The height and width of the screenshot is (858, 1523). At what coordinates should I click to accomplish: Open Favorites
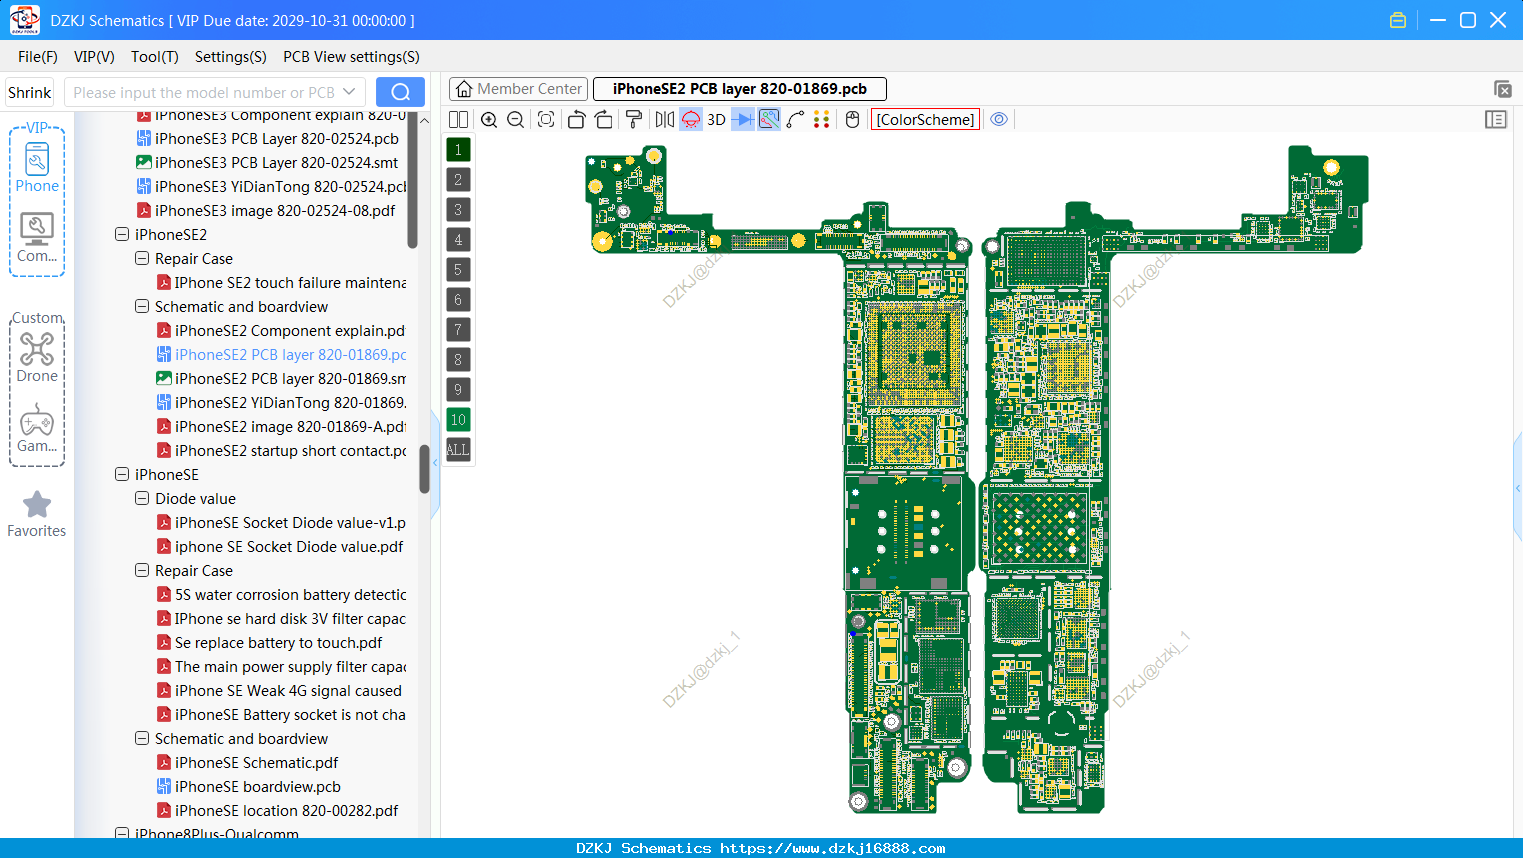(37, 514)
